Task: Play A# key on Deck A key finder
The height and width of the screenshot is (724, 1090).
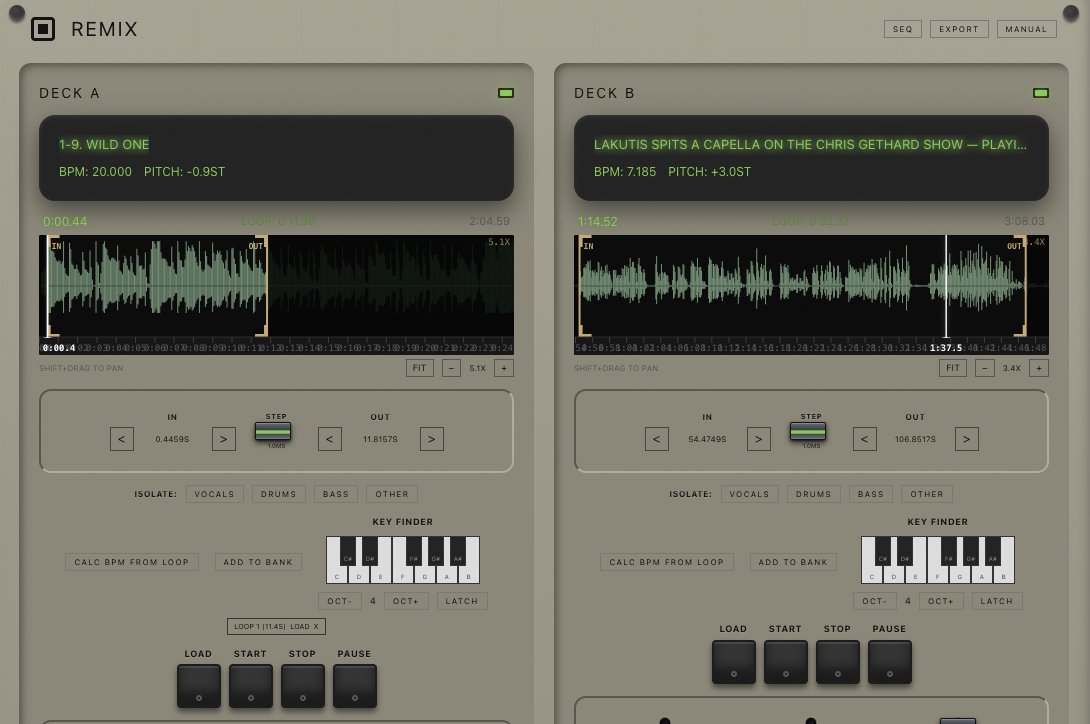Action: pyautogui.click(x=457, y=552)
